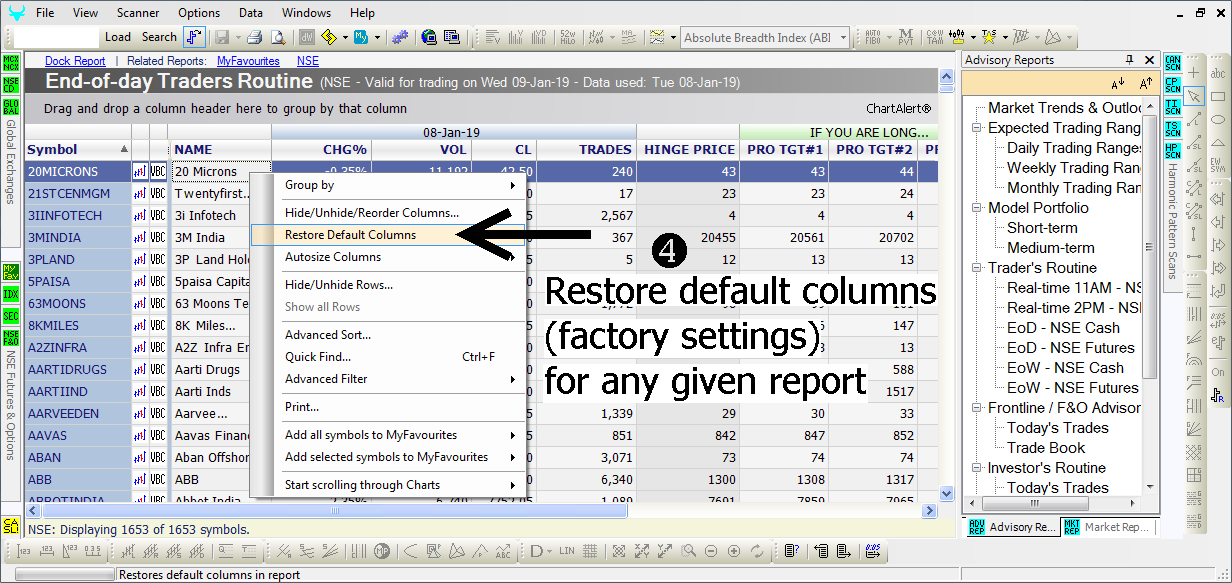The width and height of the screenshot is (1232, 583).
Task: Pin the Advisory Reports panel
Action: 1130,60
